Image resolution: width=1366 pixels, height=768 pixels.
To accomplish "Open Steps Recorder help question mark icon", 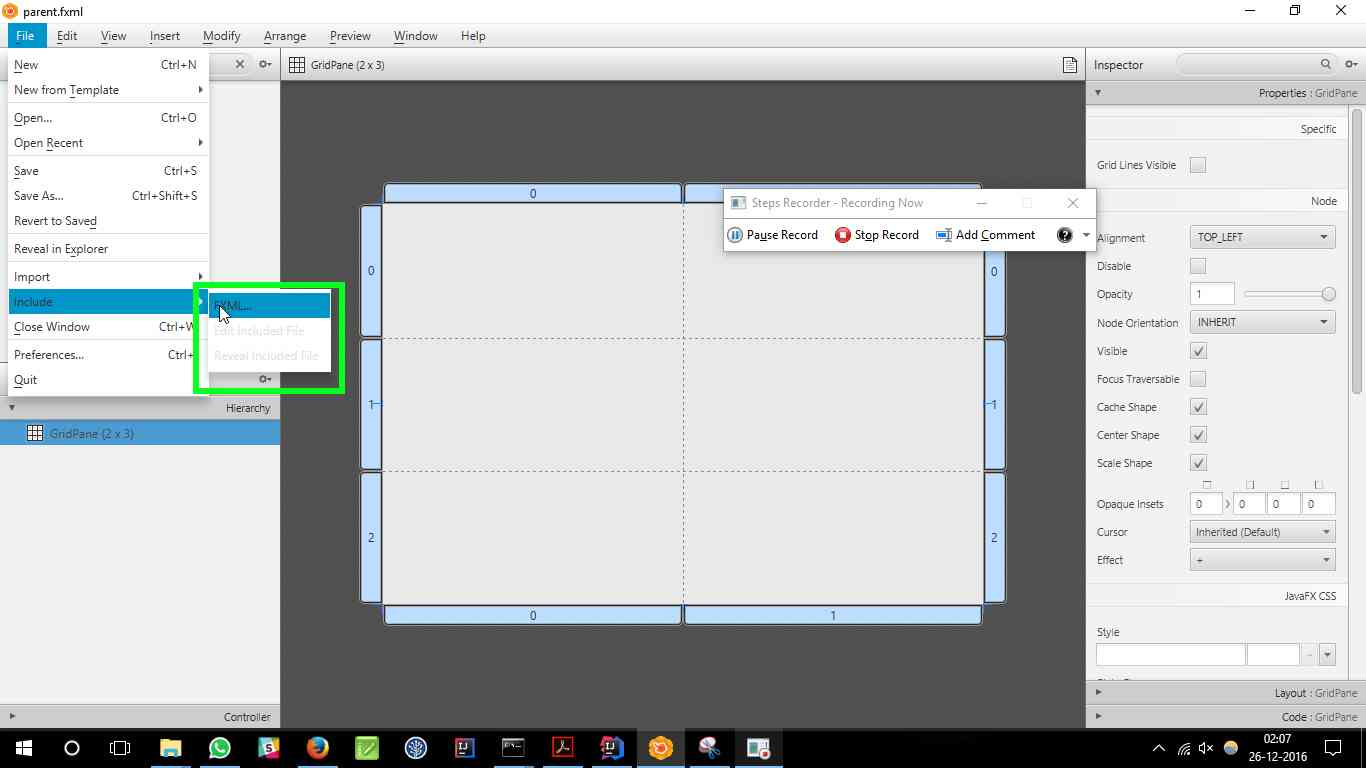I will (1065, 235).
